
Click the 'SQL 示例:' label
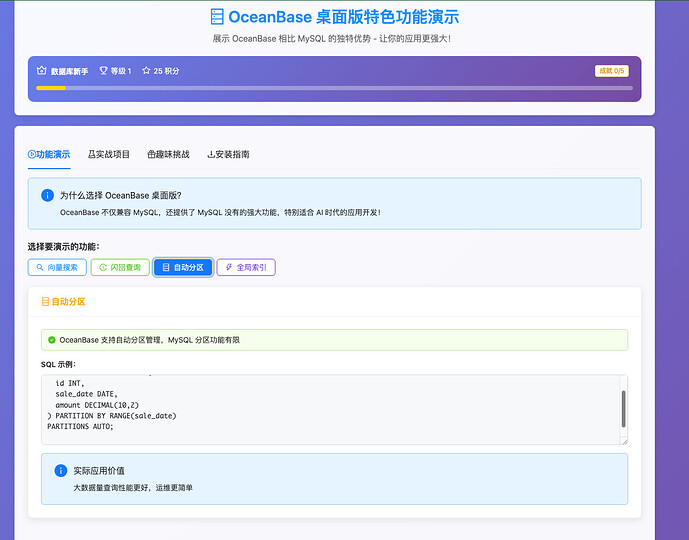(58, 364)
